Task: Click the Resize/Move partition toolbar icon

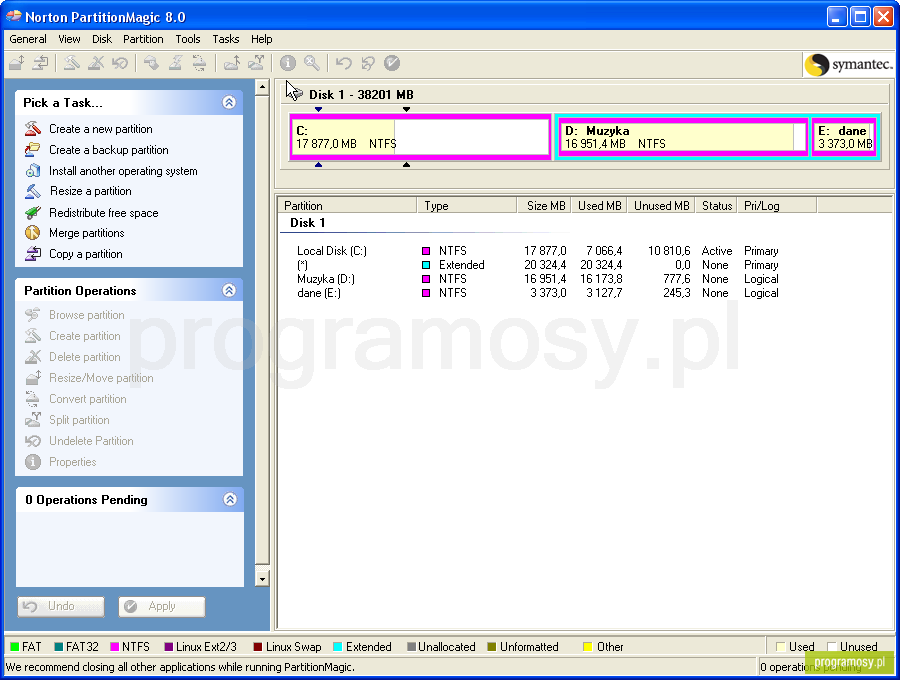Action: (x=17, y=63)
